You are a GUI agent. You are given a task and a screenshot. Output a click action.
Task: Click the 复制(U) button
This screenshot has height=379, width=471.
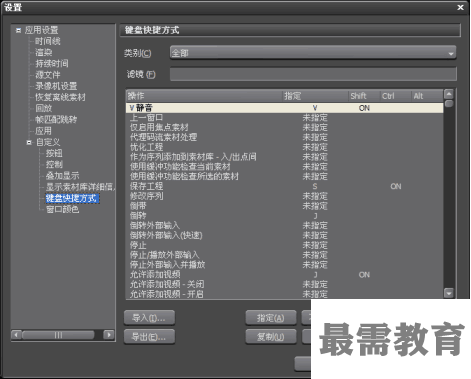click(x=271, y=337)
